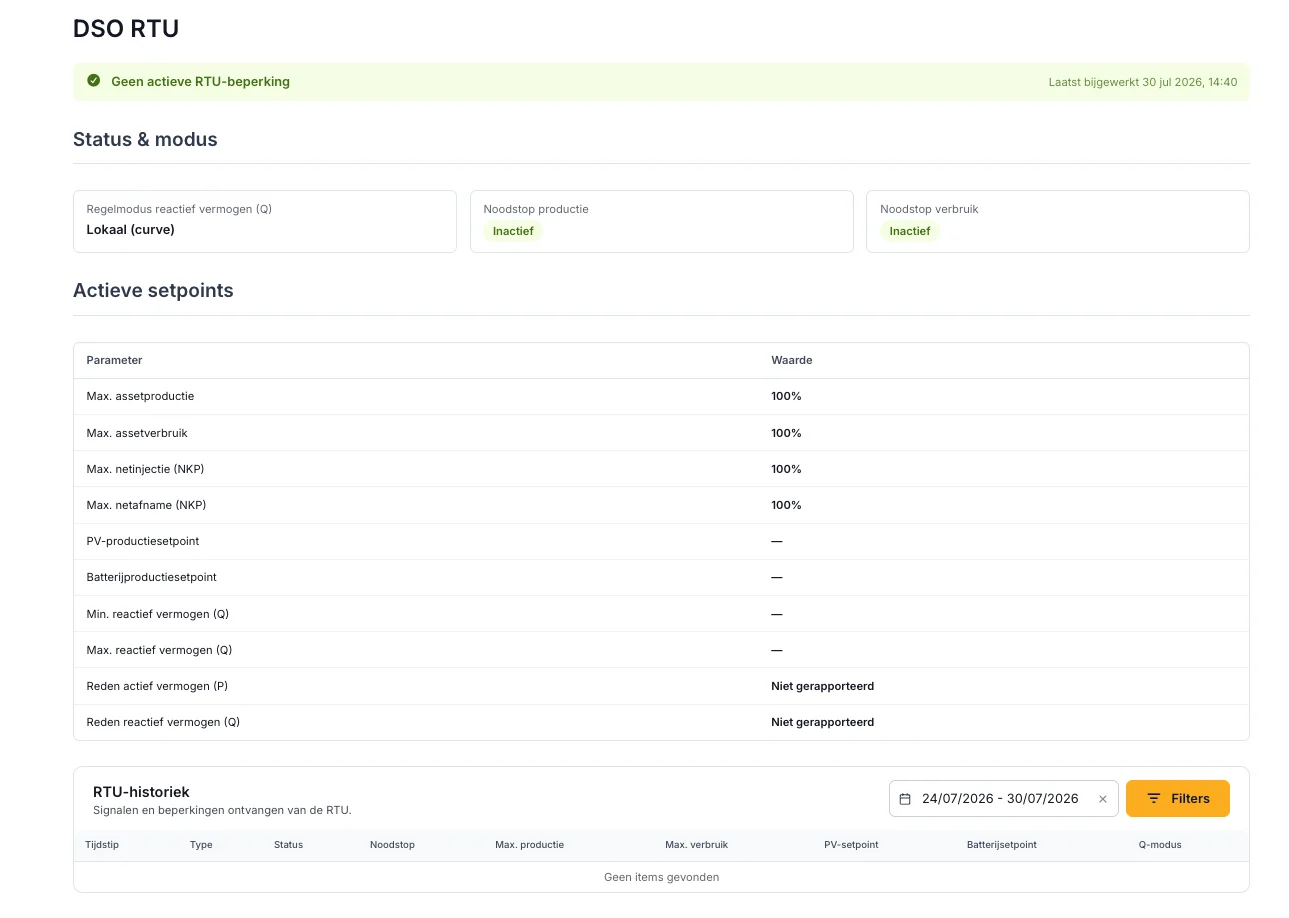Click the 100% value for Max. assetverbruik
This screenshot has width=1289, height=918.
pos(786,433)
